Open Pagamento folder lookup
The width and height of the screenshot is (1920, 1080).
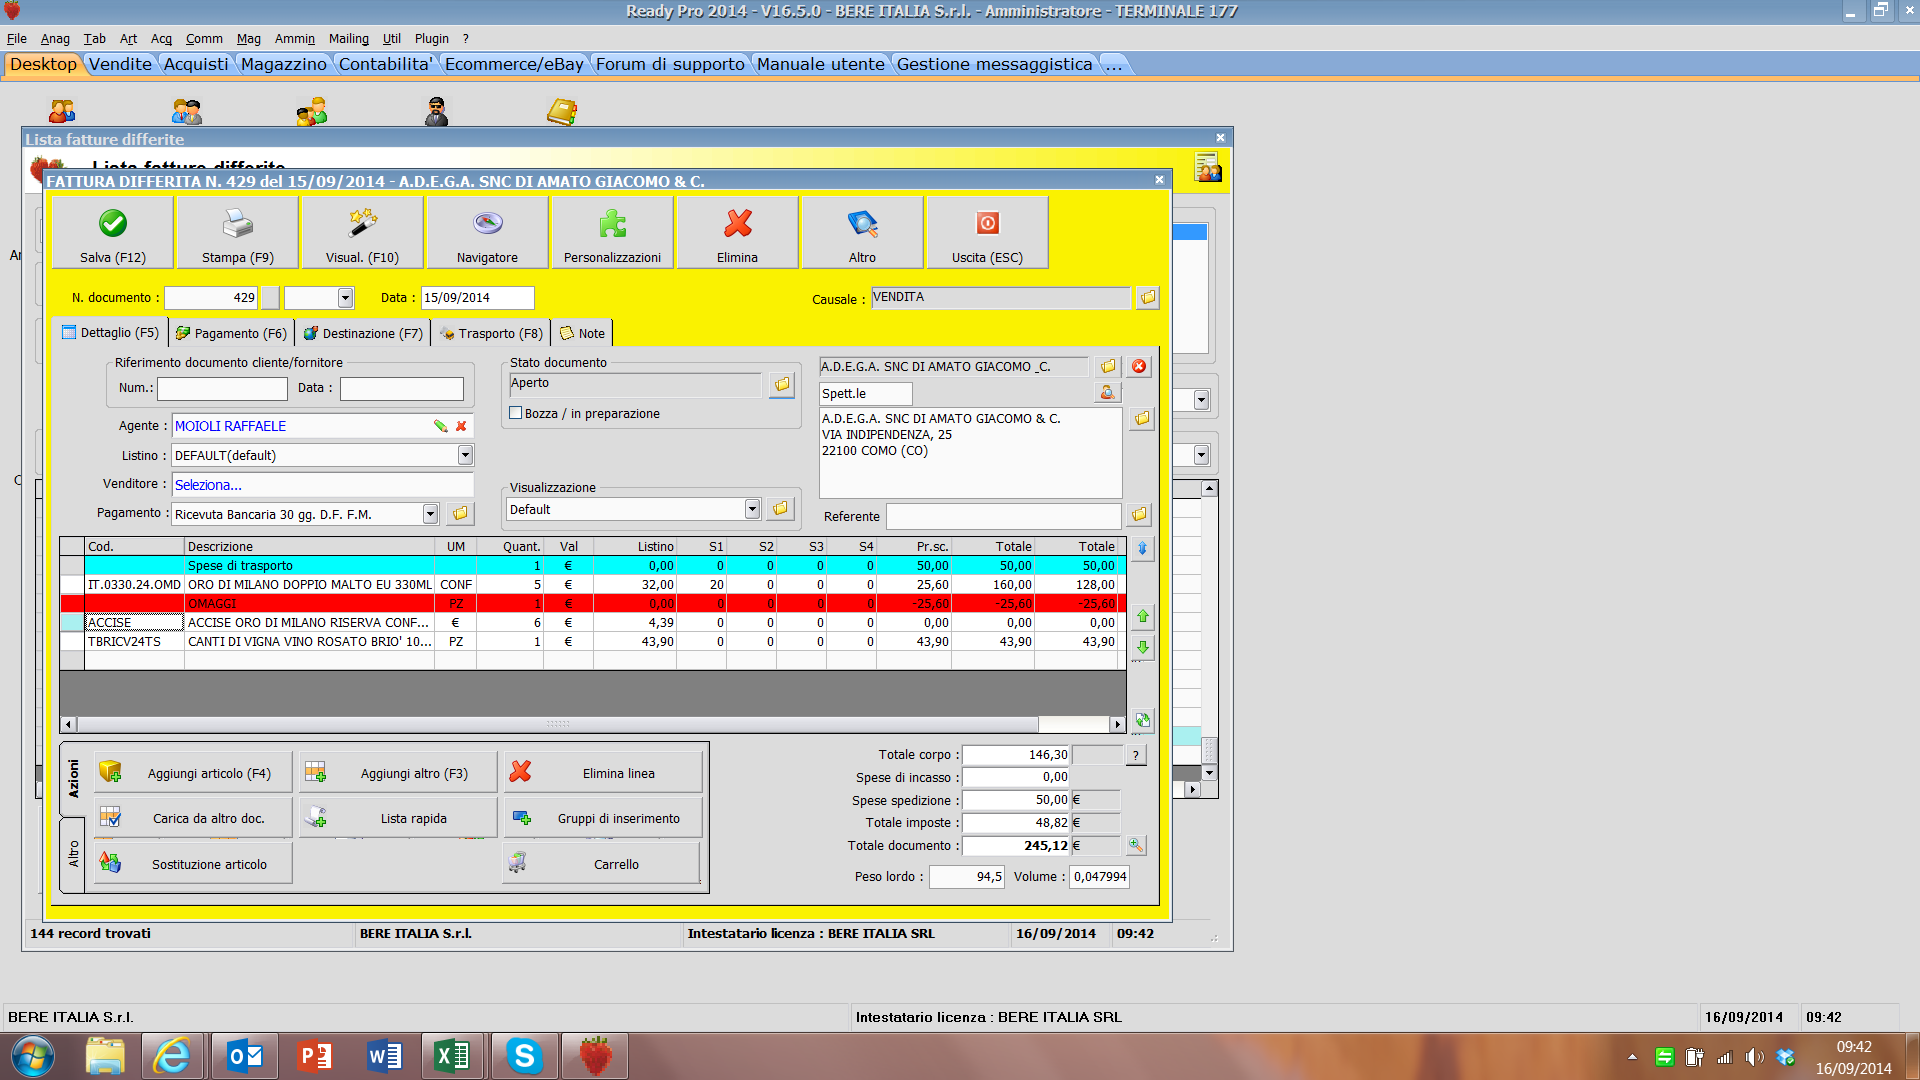[x=460, y=513]
